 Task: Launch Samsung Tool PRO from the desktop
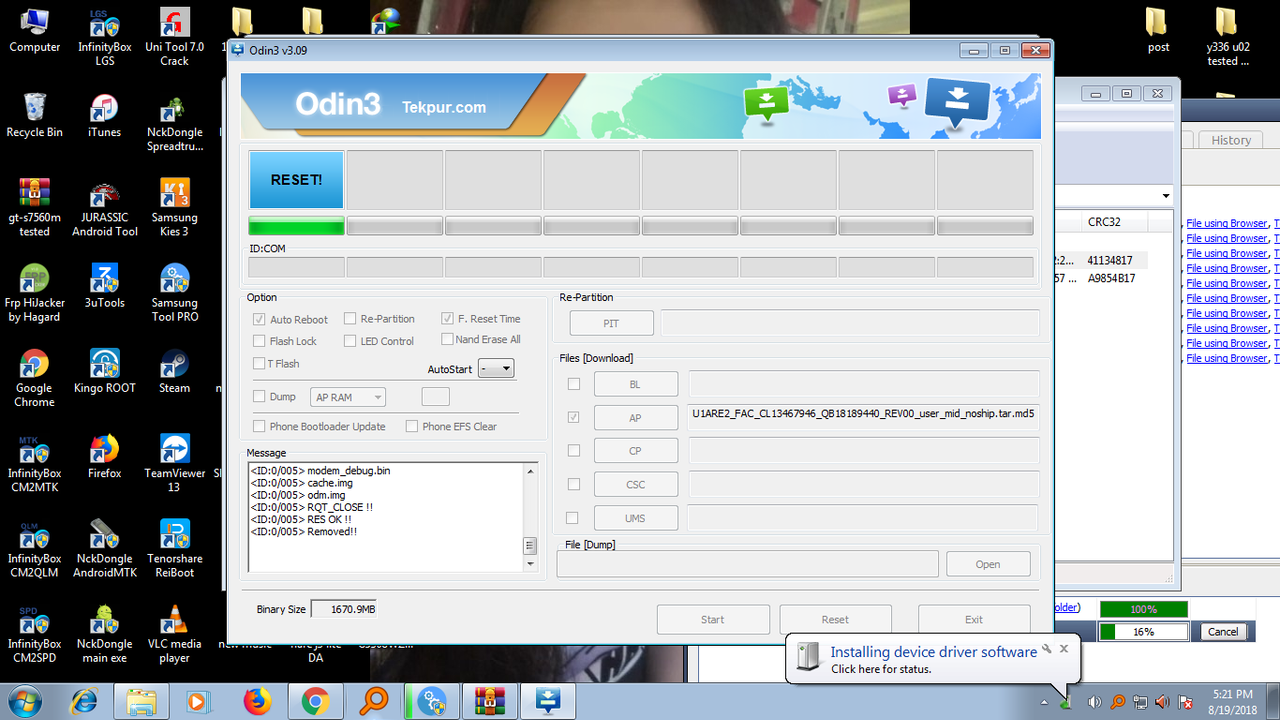click(x=174, y=293)
